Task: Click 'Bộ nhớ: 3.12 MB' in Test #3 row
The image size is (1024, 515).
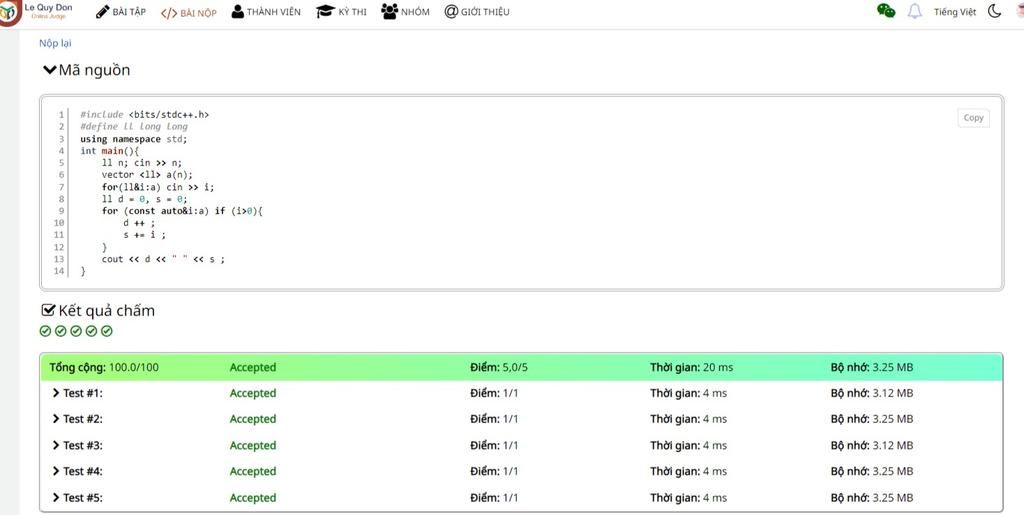Action: click(x=872, y=445)
